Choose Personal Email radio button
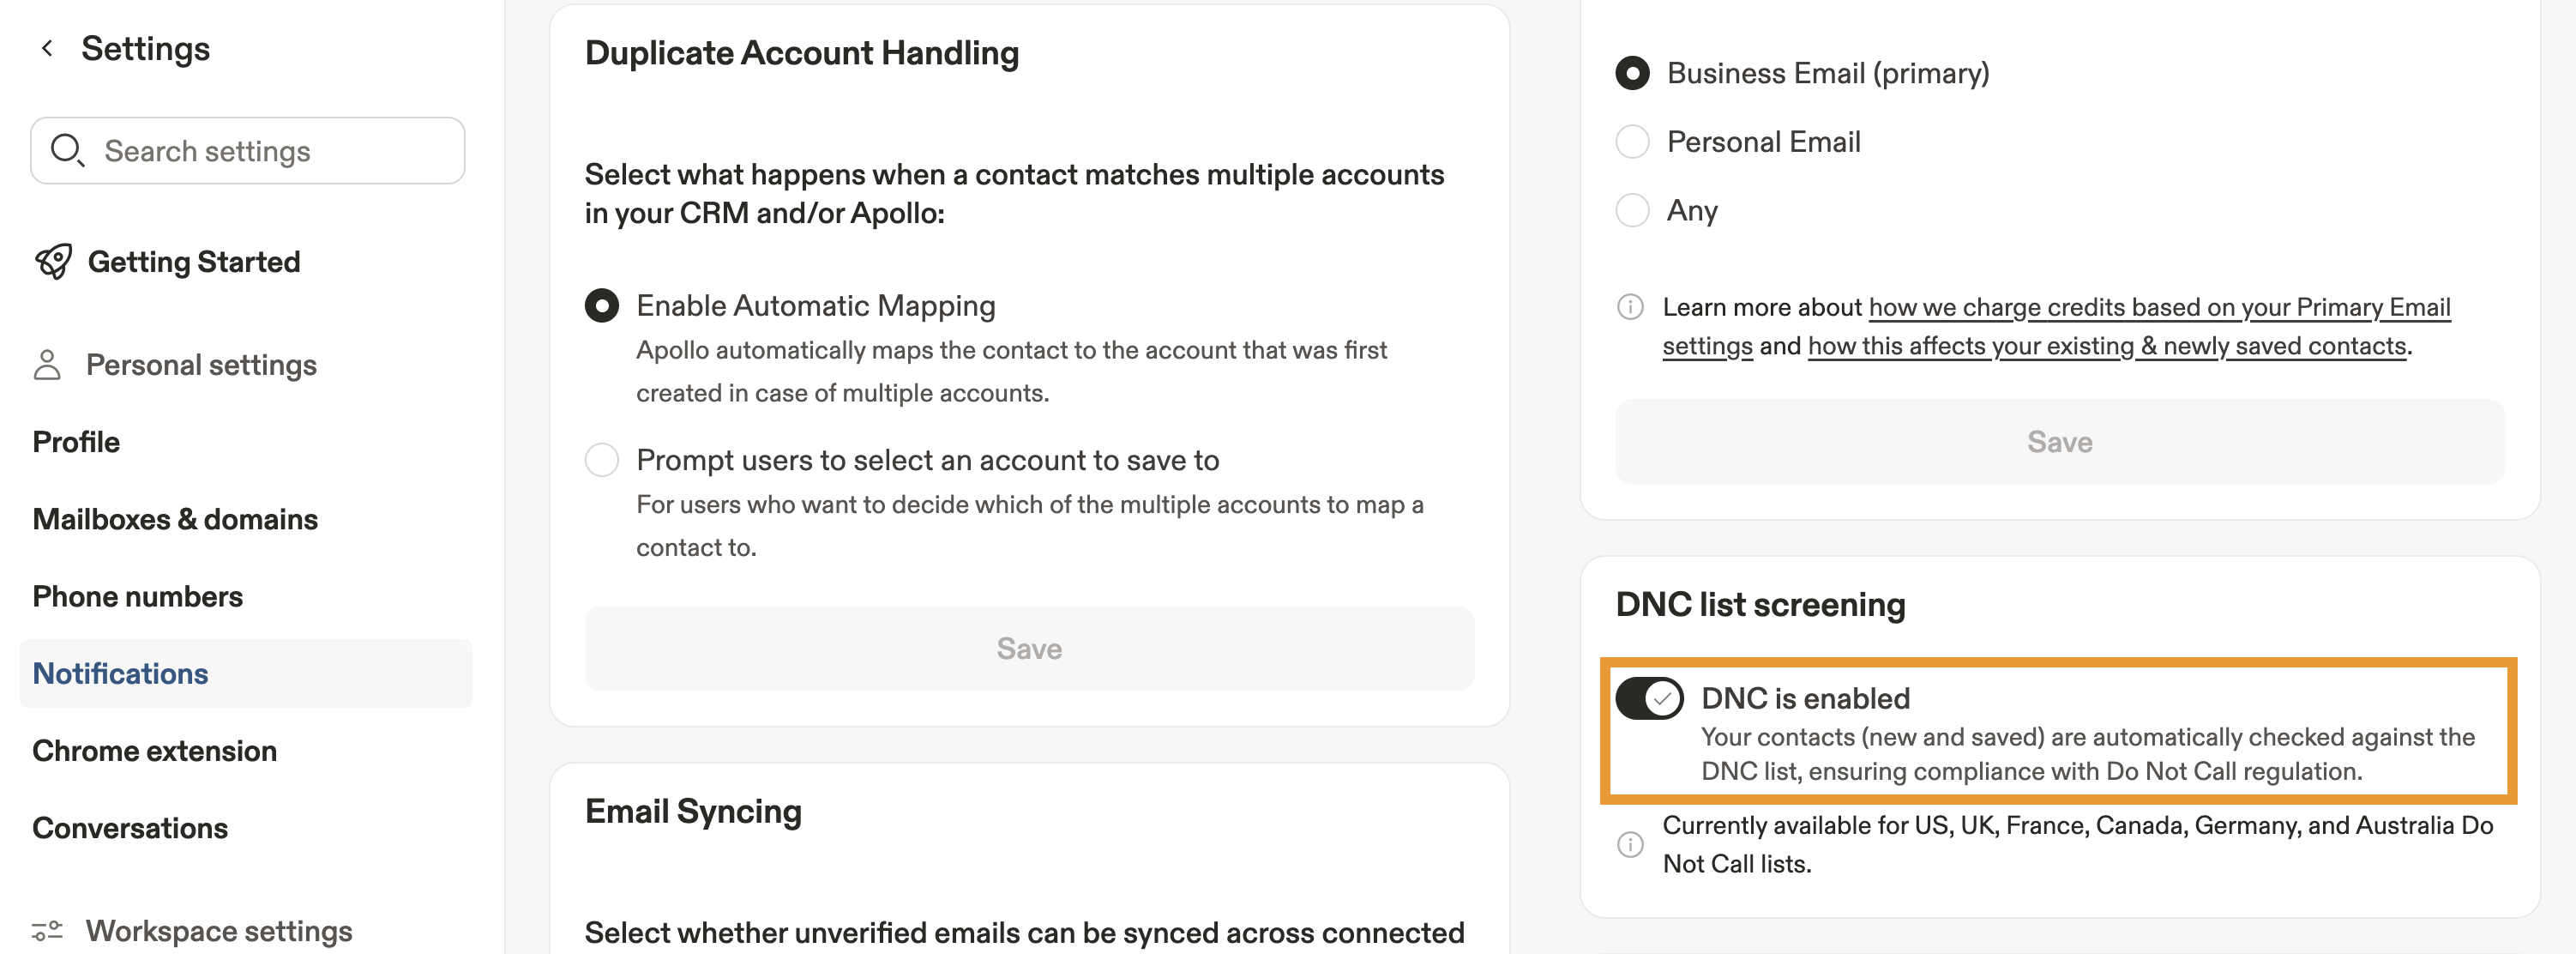This screenshot has width=2576, height=954. [1632, 142]
